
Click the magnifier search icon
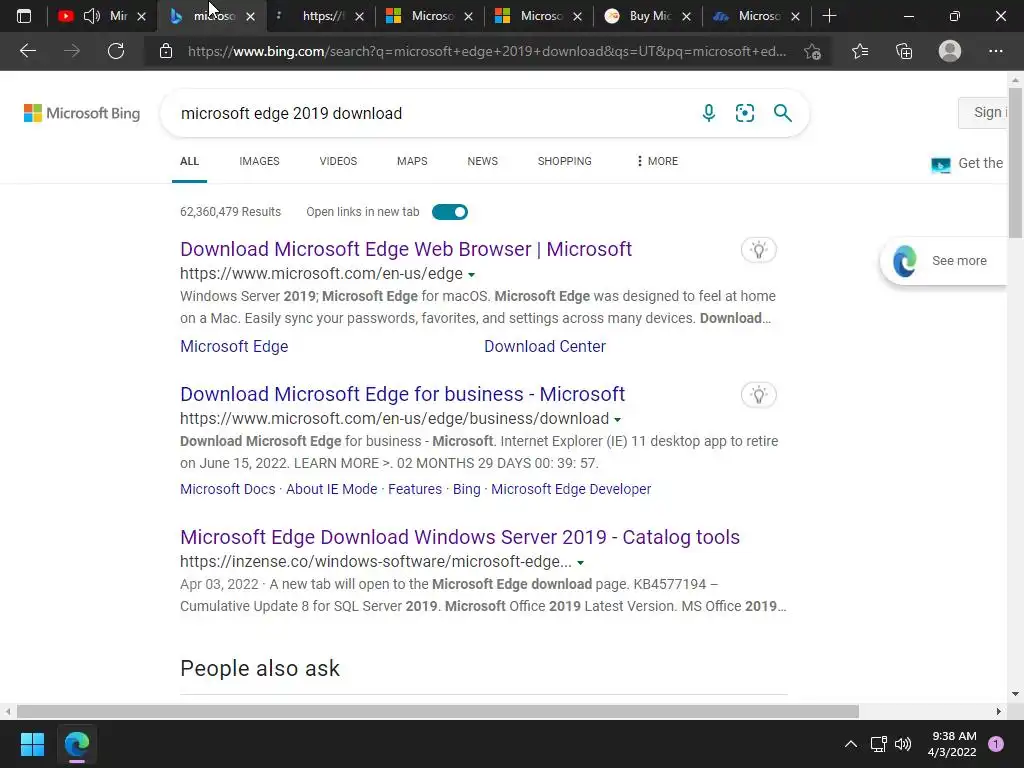pyautogui.click(x=782, y=113)
